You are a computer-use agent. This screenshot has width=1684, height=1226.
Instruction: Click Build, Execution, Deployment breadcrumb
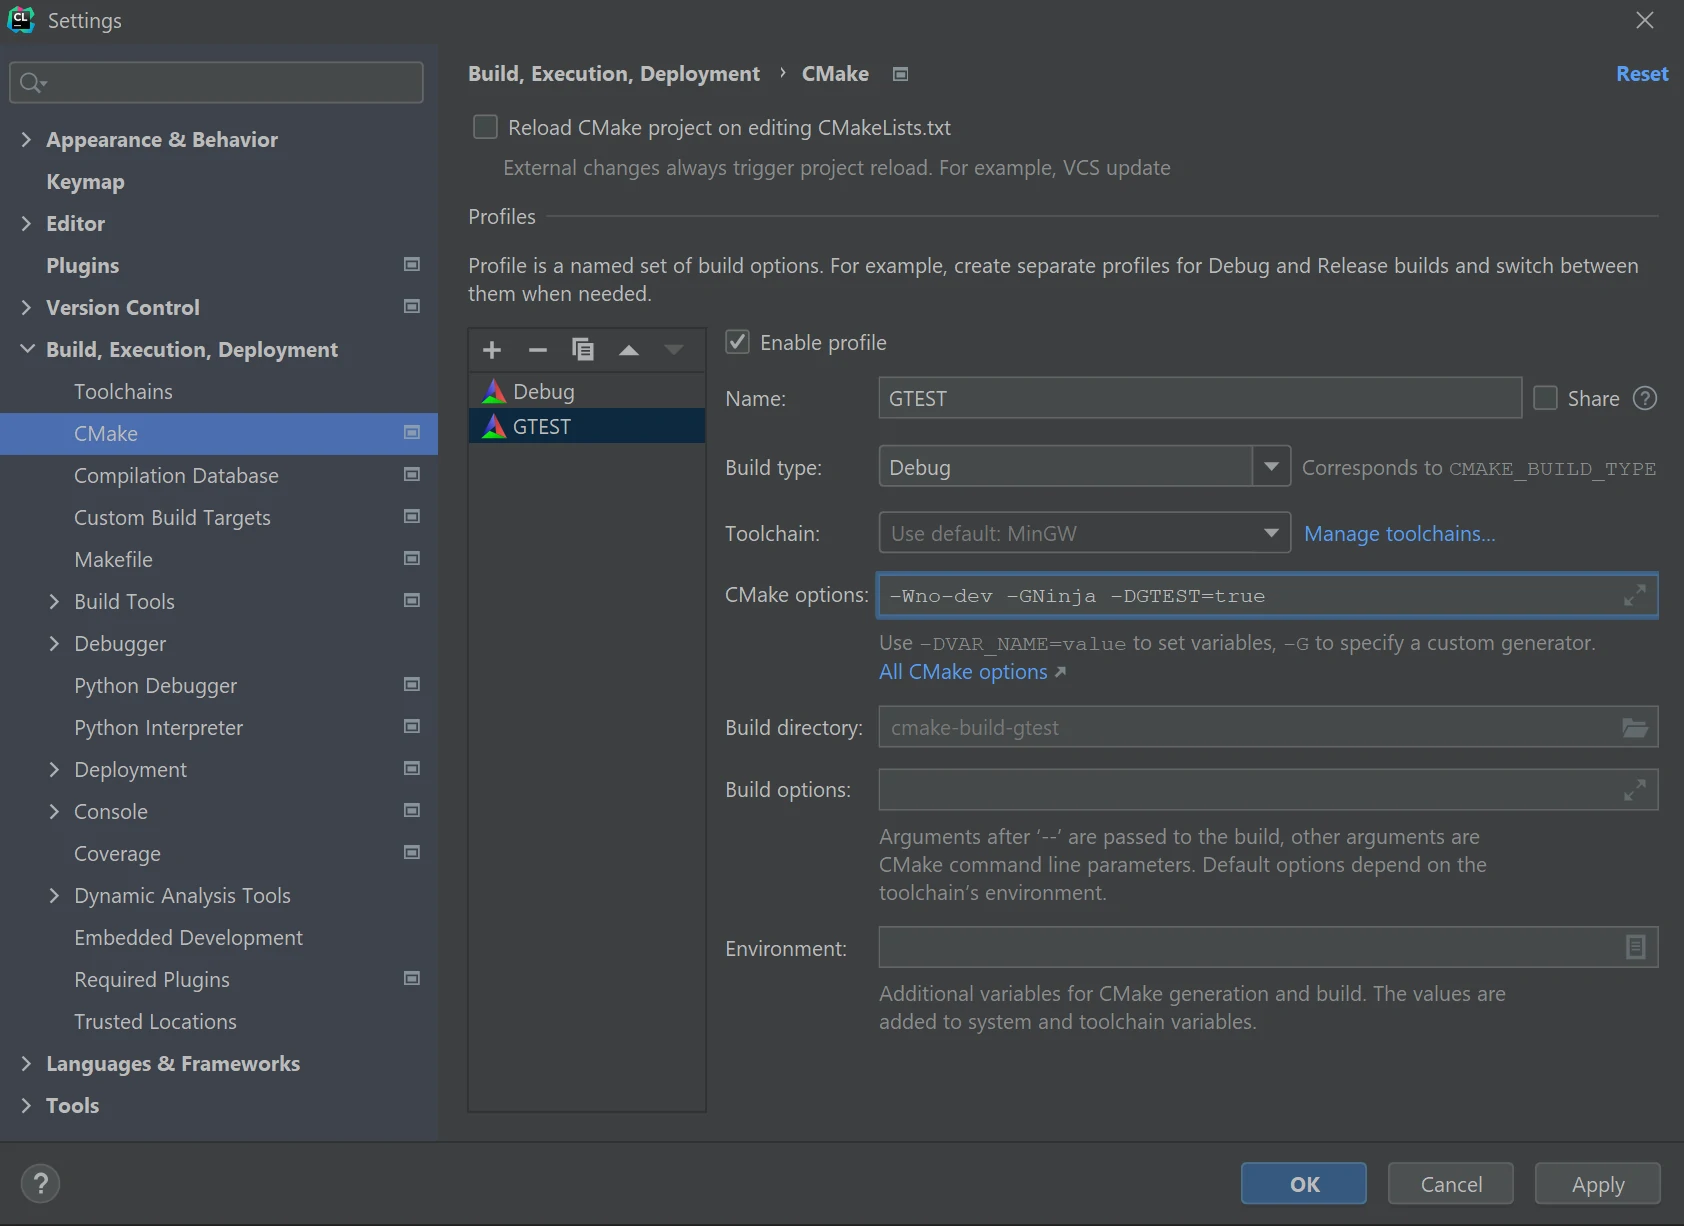pos(614,74)
